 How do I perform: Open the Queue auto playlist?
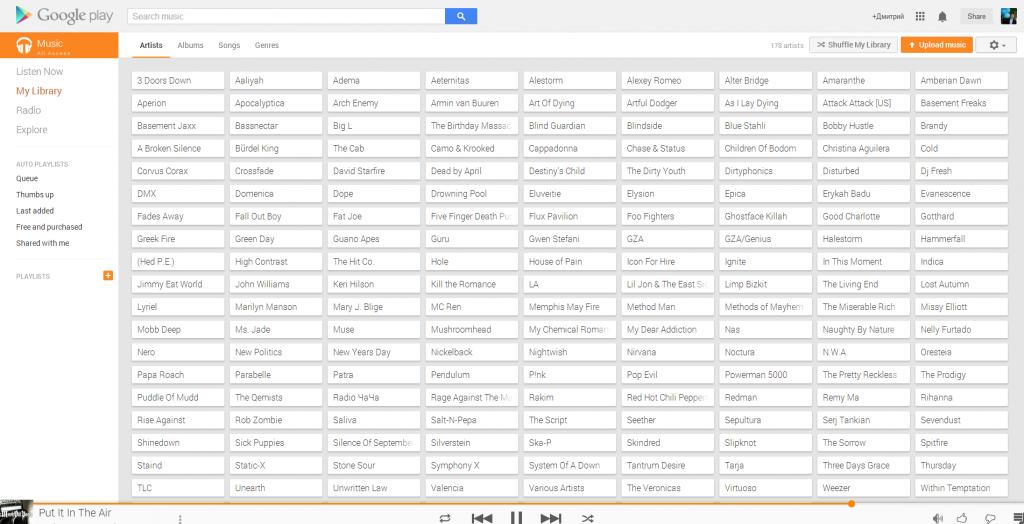pos(27,178)
